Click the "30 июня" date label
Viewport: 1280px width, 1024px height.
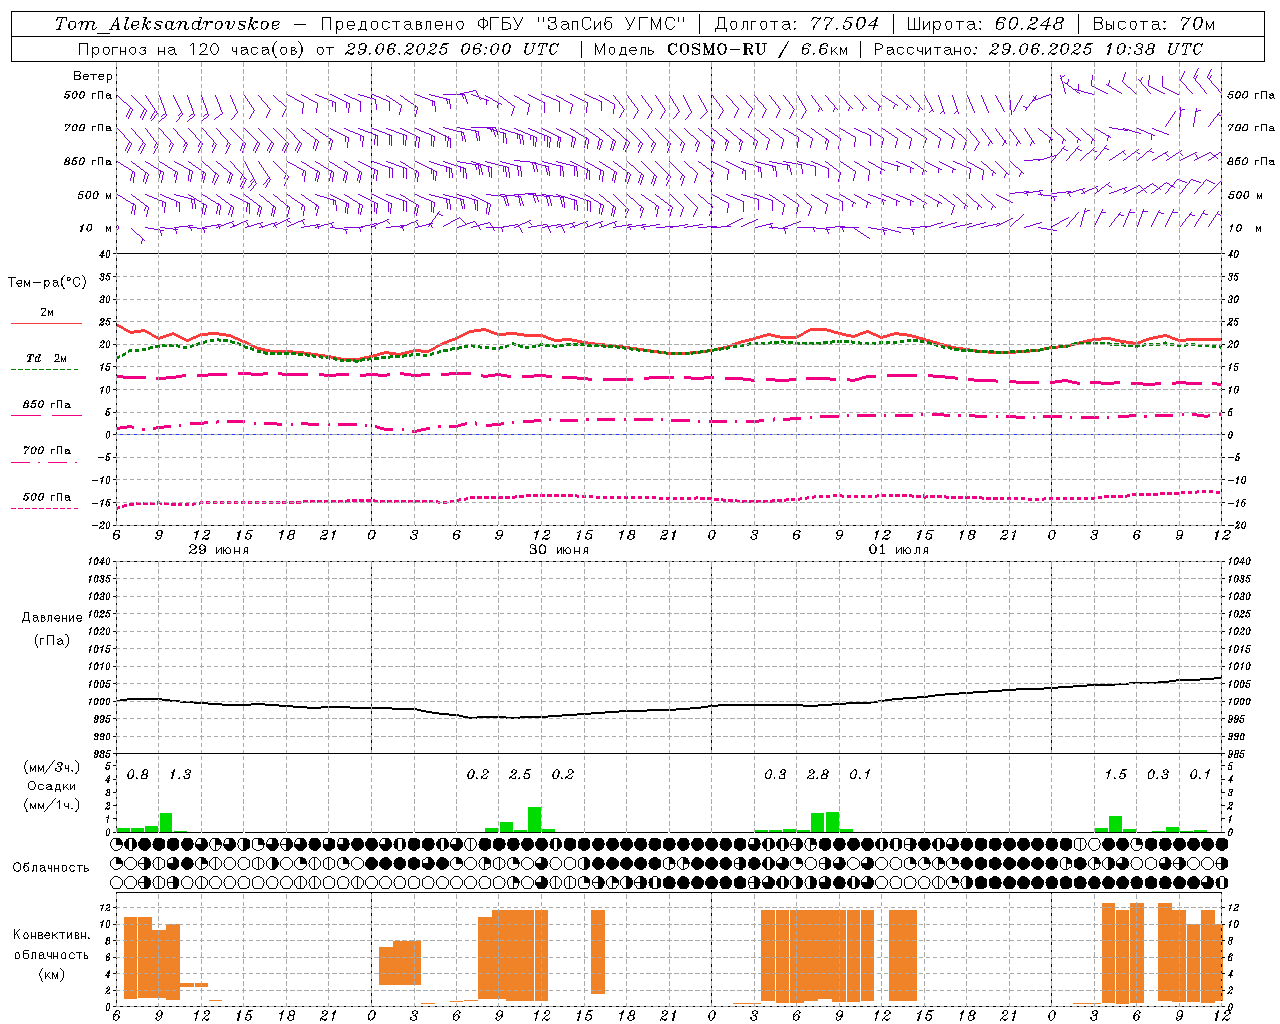[559, 550]
